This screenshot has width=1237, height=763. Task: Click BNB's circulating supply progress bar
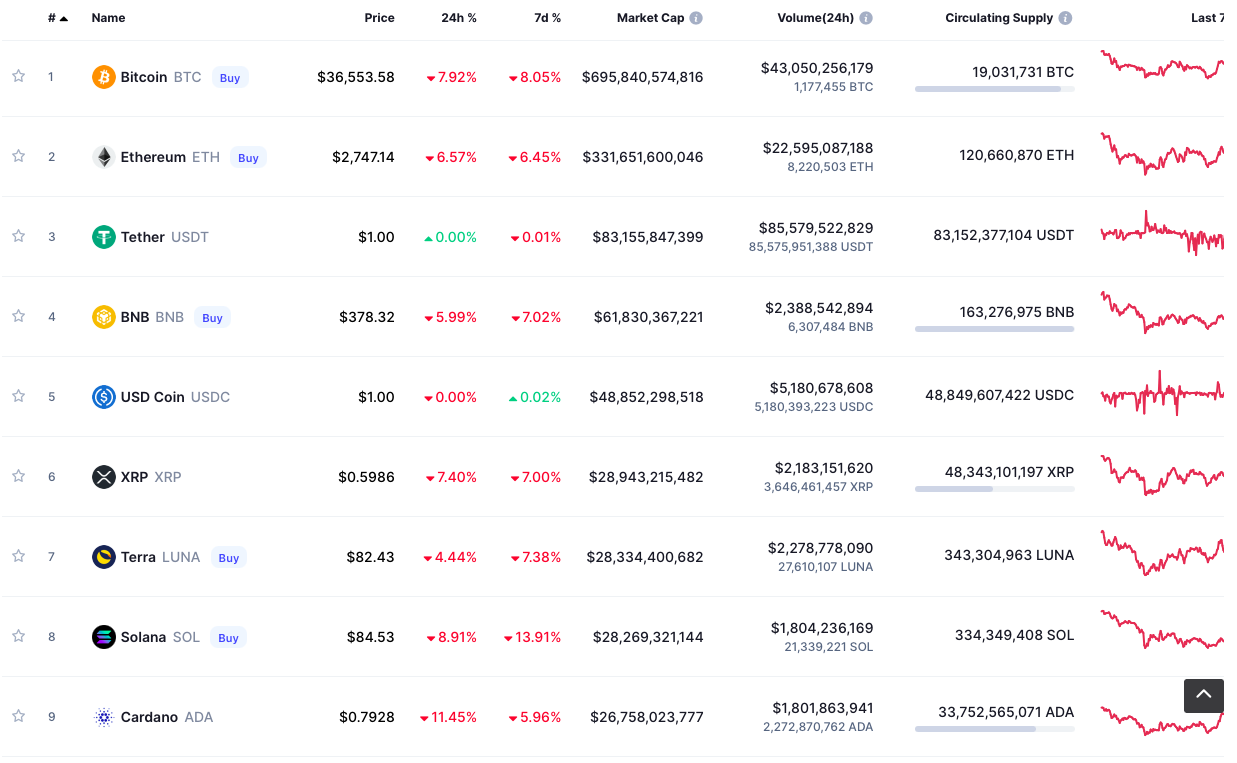[994, 329]
